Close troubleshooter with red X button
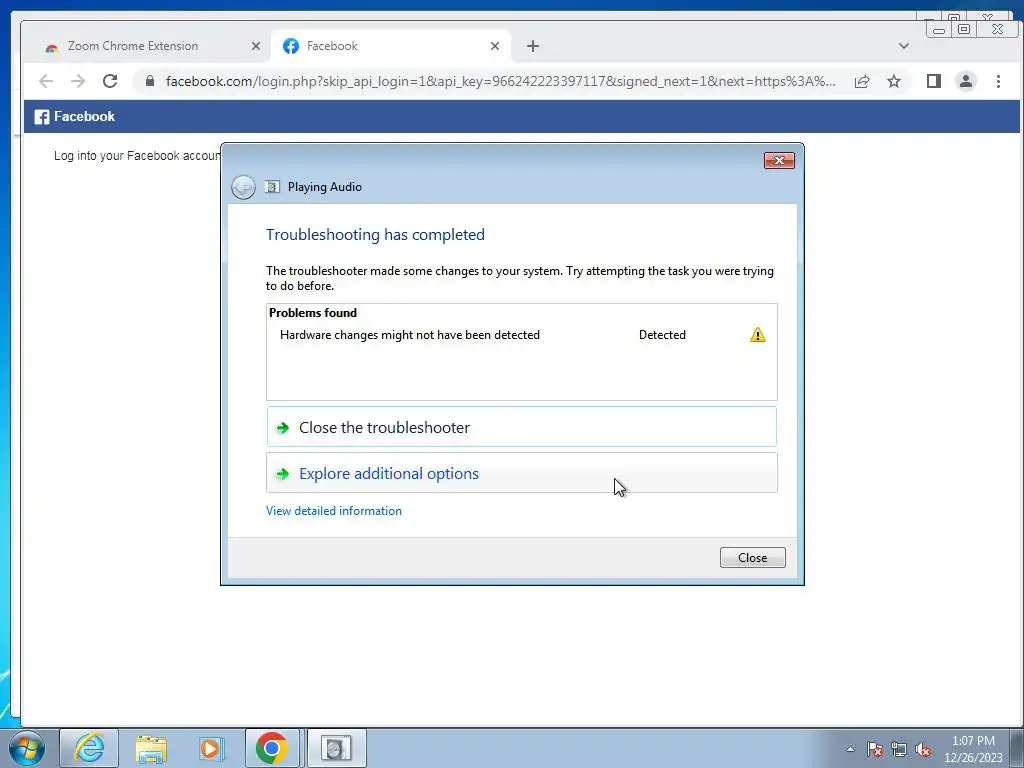Image resolution: width=1024 pixels, height=768 pixels. pos(779,161)
